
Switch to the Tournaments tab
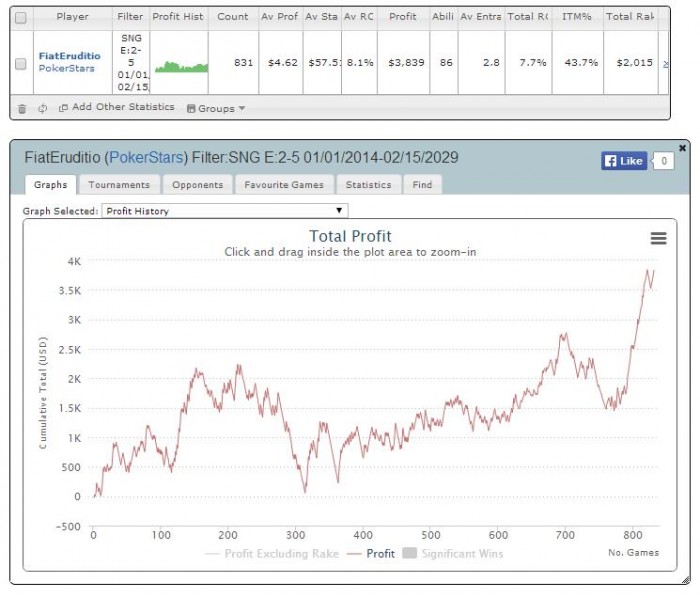click(x=119, y=185)
